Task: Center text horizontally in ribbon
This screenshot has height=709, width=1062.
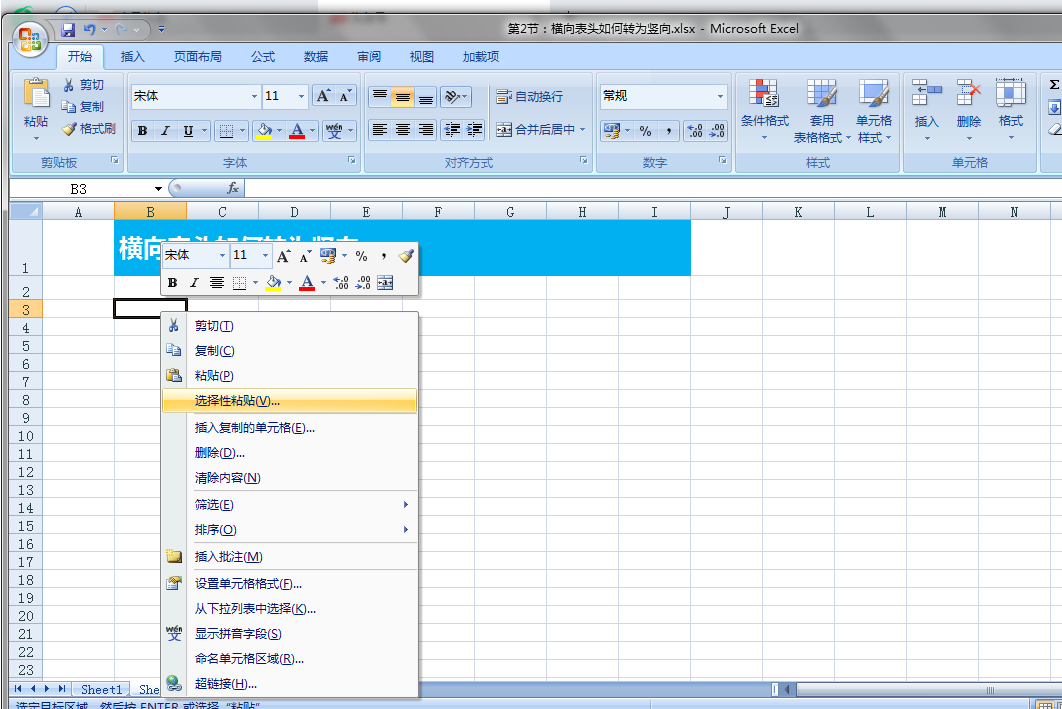Action: 402,129
